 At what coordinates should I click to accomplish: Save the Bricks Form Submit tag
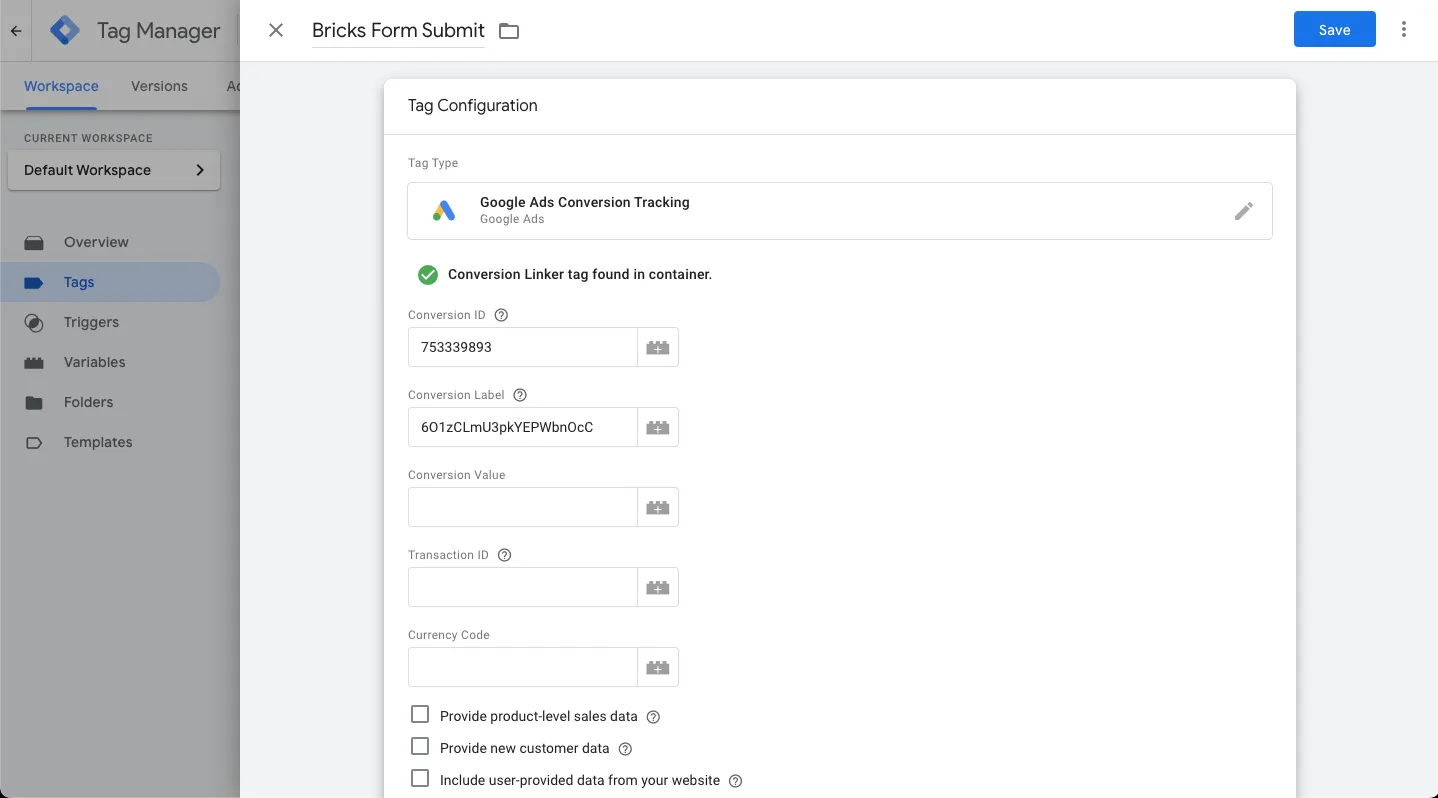pos(1334,29)
